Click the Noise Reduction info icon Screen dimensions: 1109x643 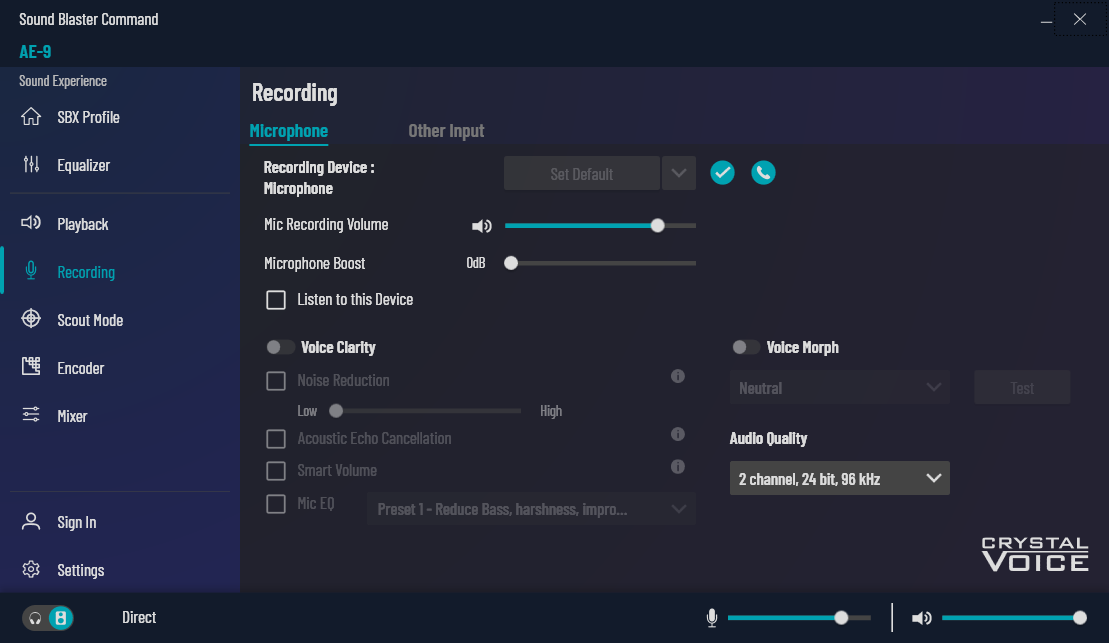click(677, 377)
